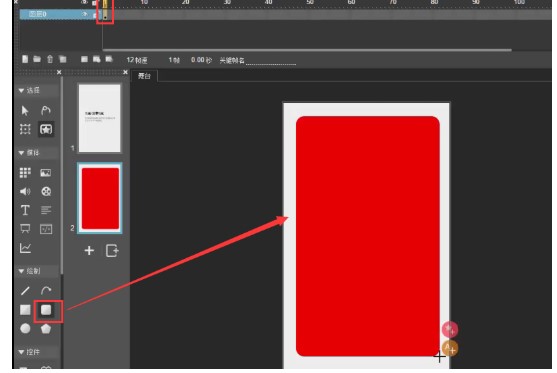Image resolution: width=557 pixels, height=373 pixels.
Task: Click the pink floating circle button on stage
Action: [x=450, y=330]
